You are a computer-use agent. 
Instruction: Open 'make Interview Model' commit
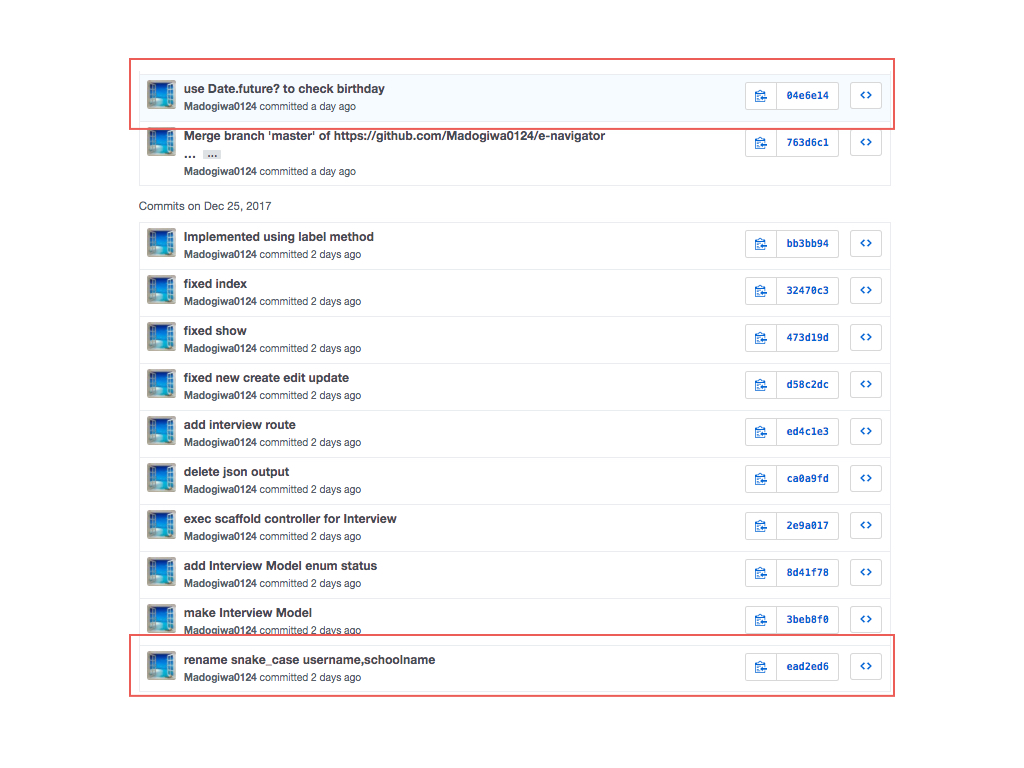click(x=248, y=613)
